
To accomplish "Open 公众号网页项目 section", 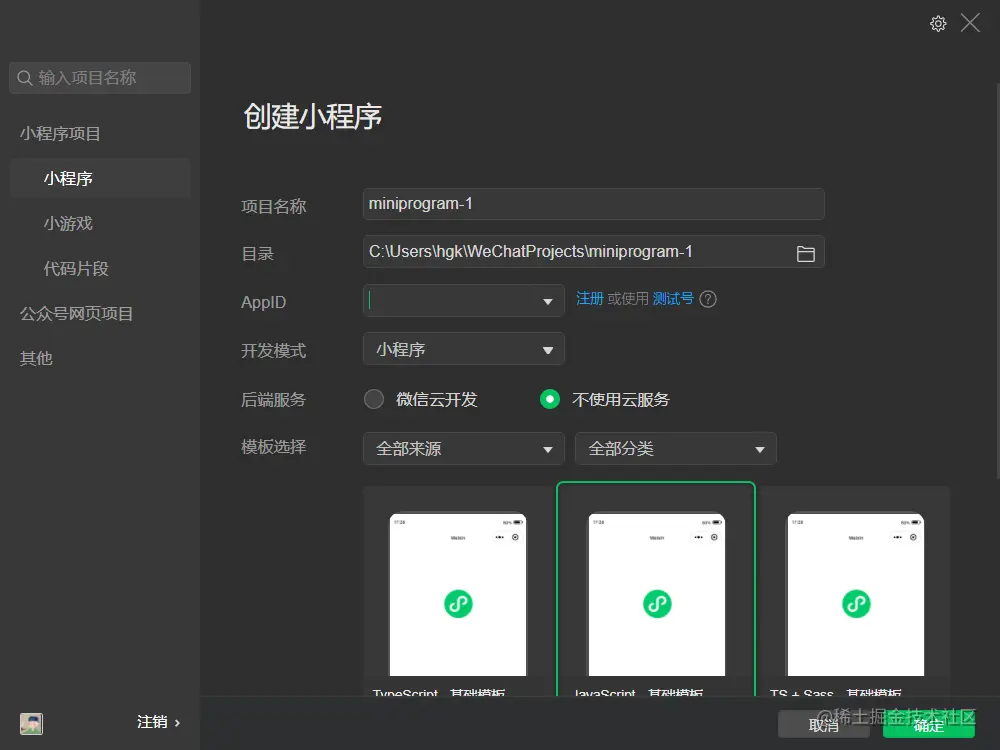I will (77, 314).
